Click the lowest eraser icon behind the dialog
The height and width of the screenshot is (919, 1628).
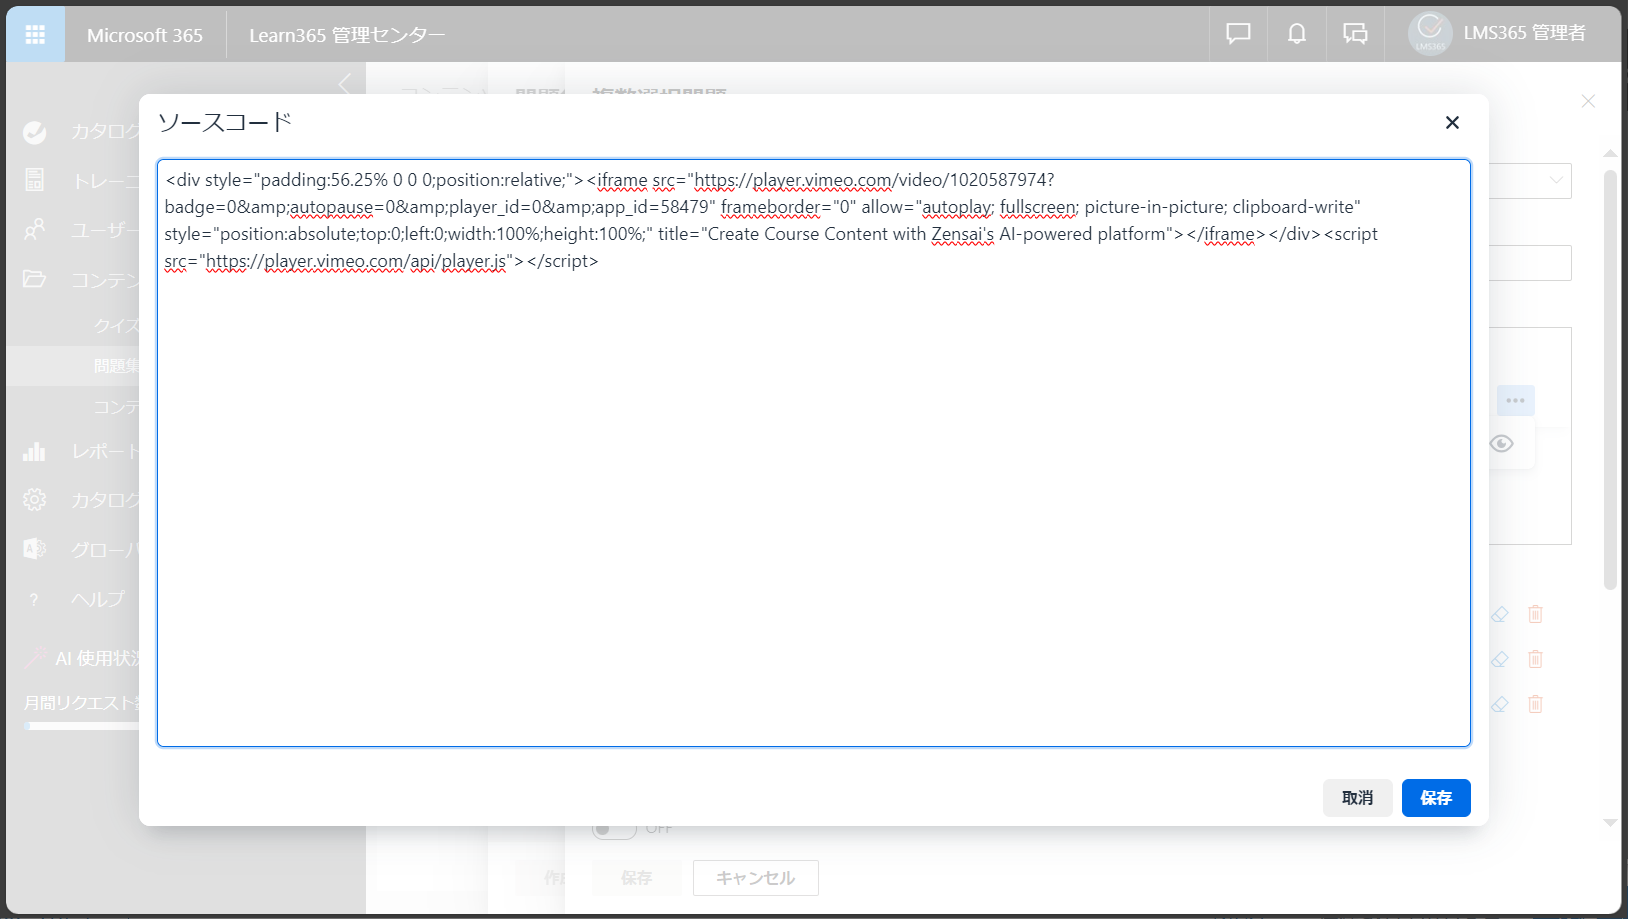click(x=1499, y=704)
